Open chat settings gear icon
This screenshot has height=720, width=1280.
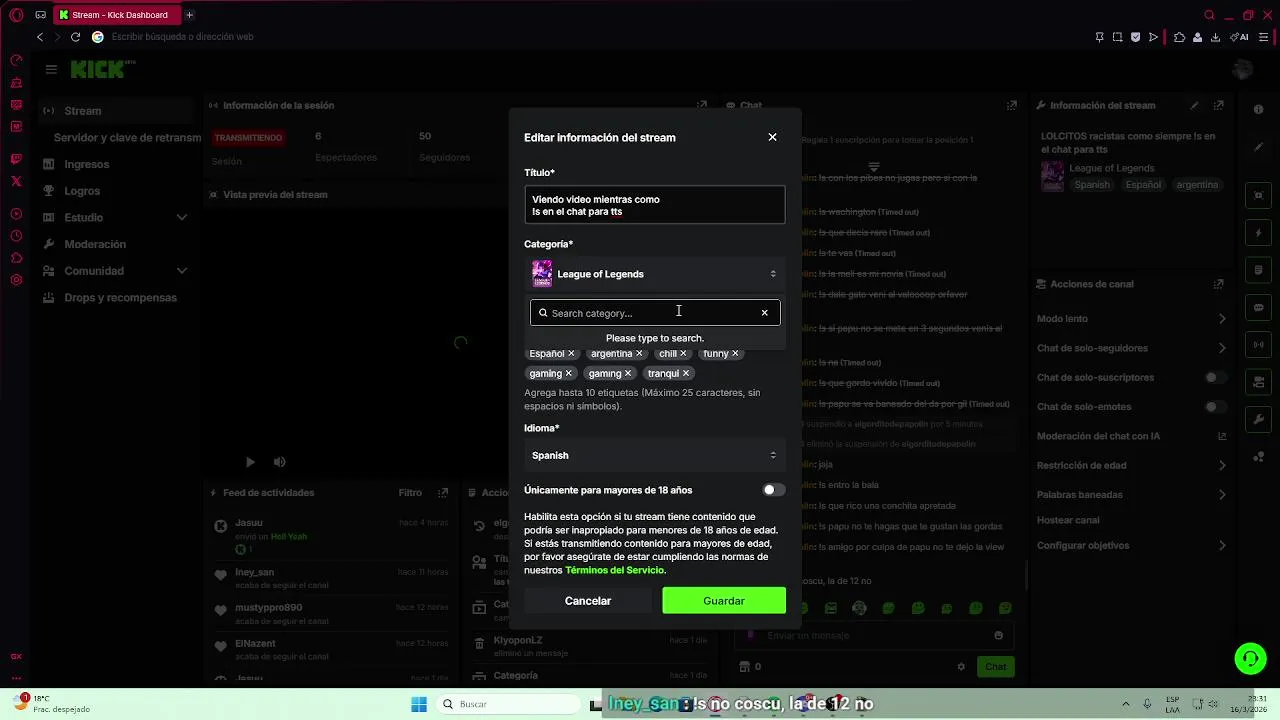(961, 667)
